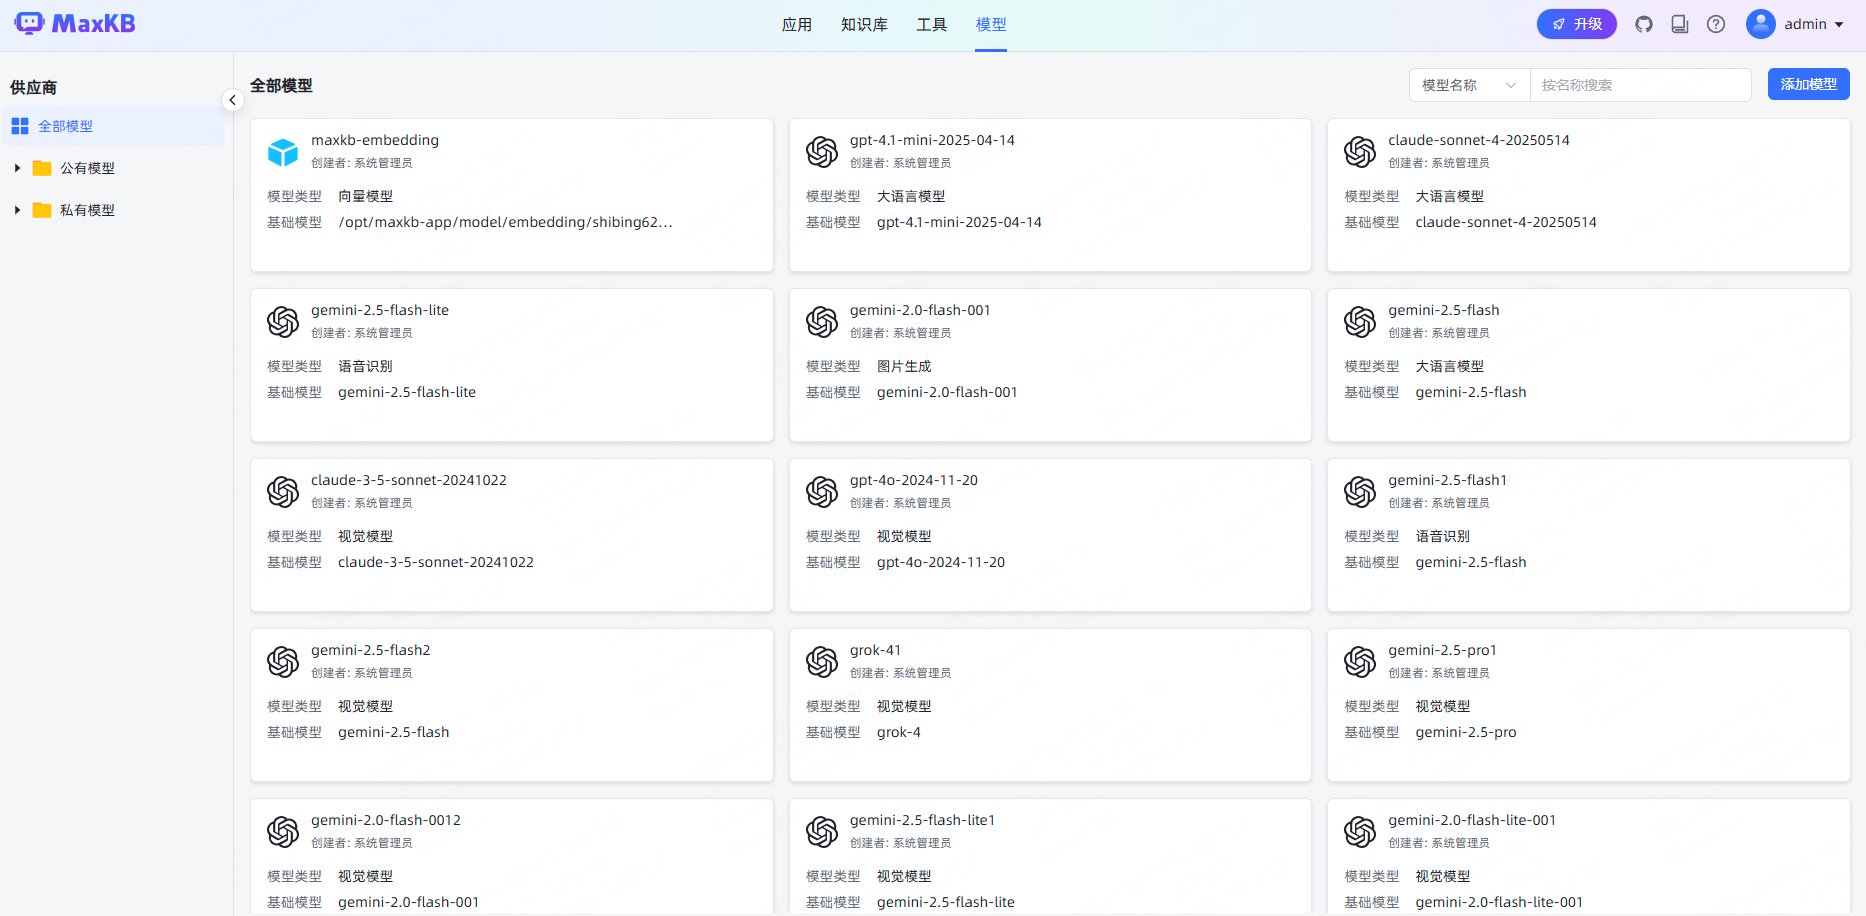
Task: Click the gemini-2.5-flash2 card icon
Action: pyautogui.click(x=283, y=662)
